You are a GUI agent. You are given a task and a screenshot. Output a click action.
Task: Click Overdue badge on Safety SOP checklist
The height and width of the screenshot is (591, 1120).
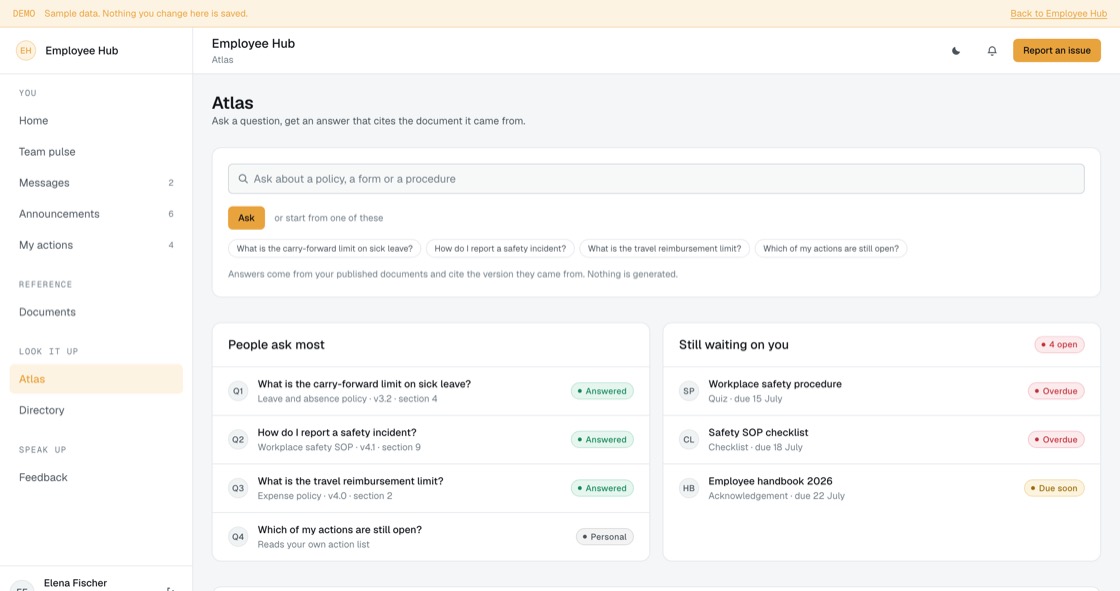[x=1056, y=439]
